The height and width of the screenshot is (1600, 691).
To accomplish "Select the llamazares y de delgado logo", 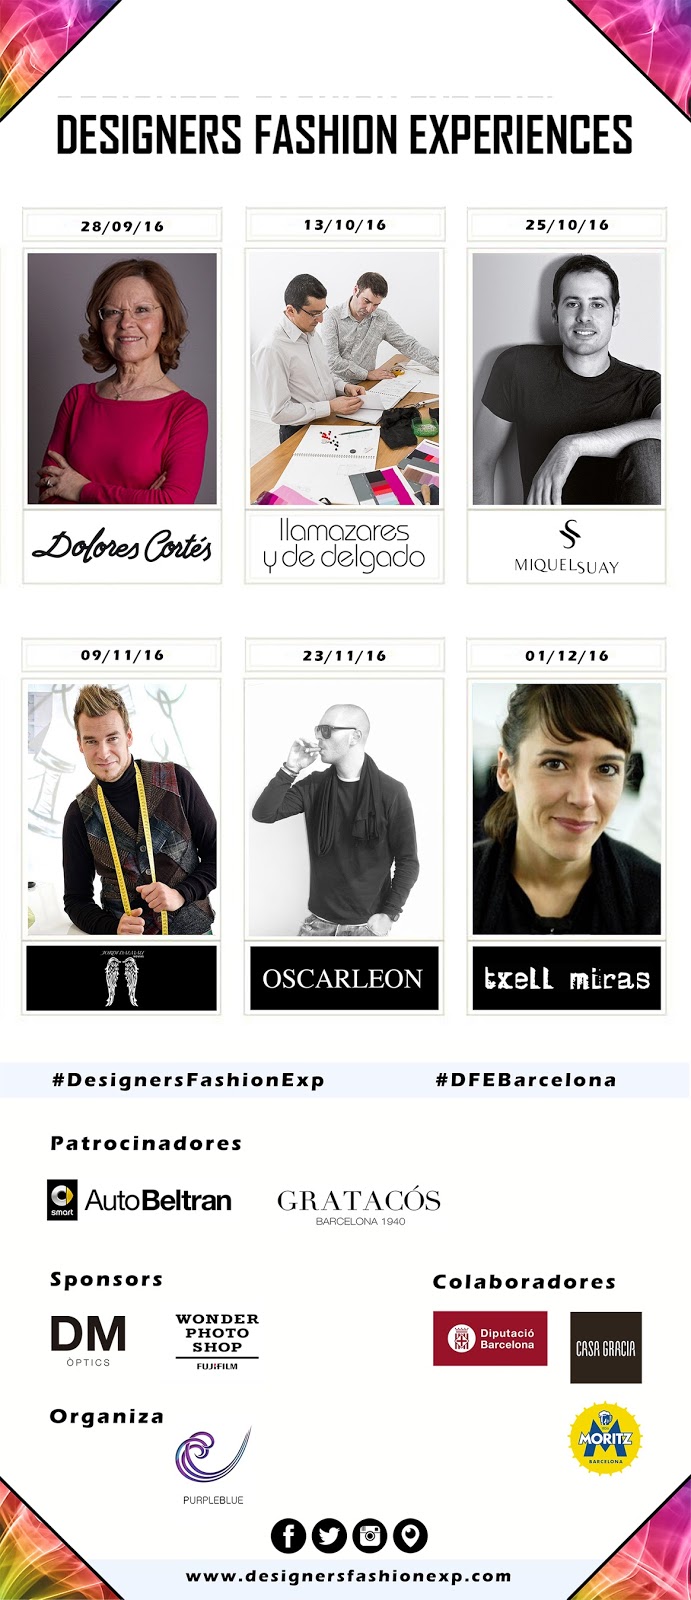I will [344, 545].
